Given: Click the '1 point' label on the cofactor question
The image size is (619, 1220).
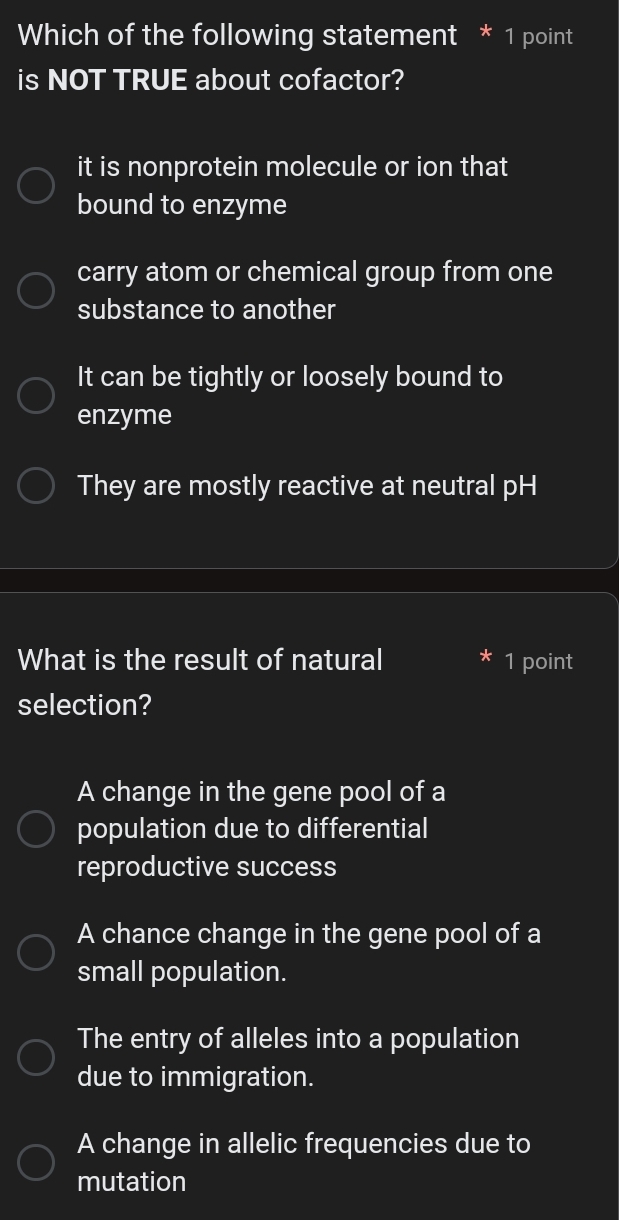Looking at the screenshot, I should click(540, 36).
